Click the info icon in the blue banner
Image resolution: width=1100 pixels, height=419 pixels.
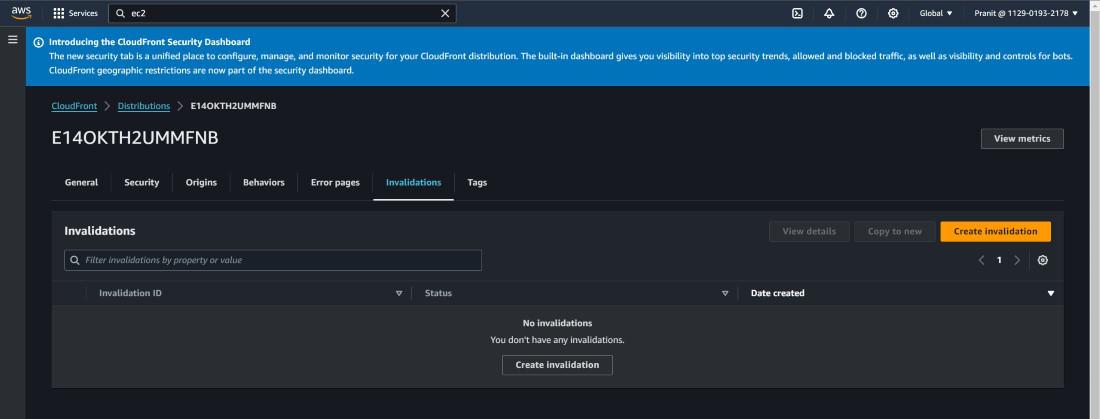[39, 42]
